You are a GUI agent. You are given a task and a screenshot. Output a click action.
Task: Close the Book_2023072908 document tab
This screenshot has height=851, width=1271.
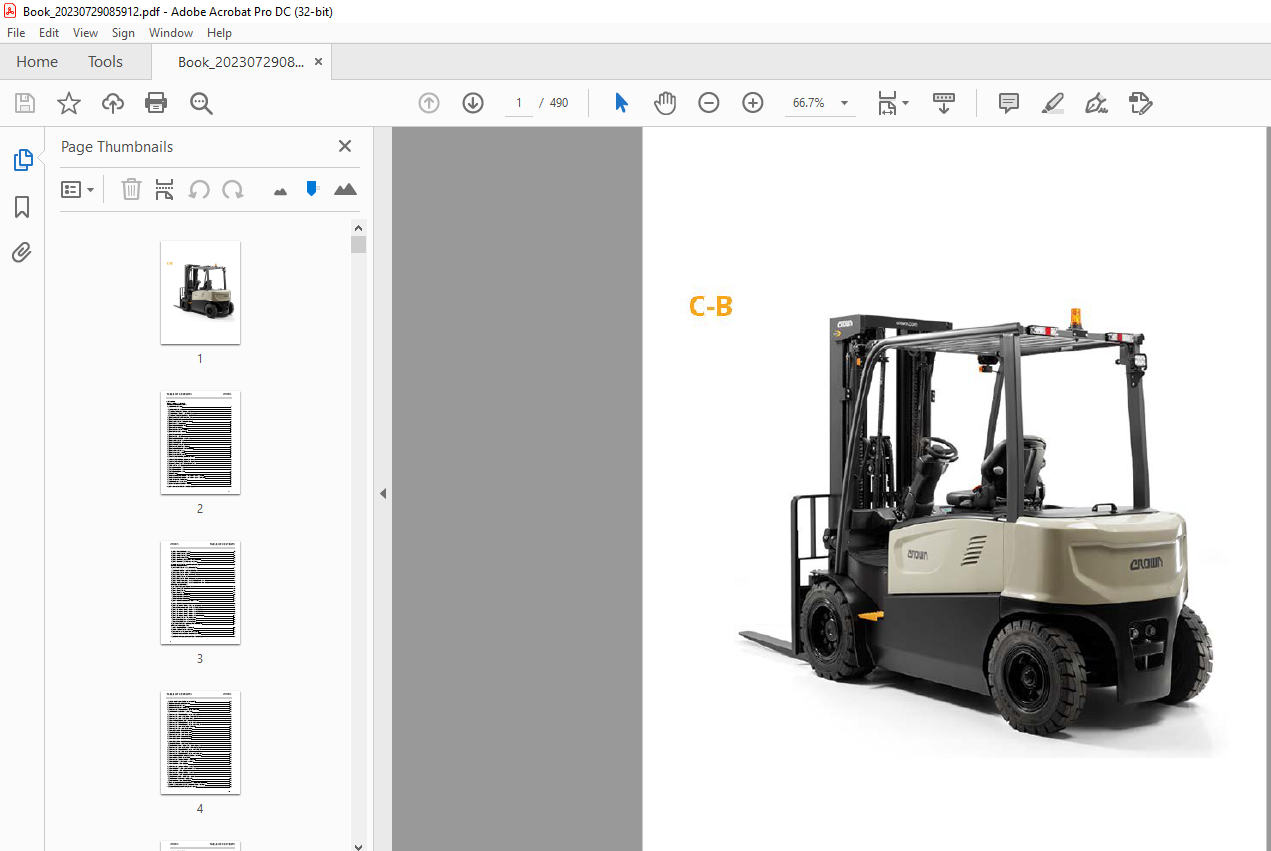pos(319,62)
